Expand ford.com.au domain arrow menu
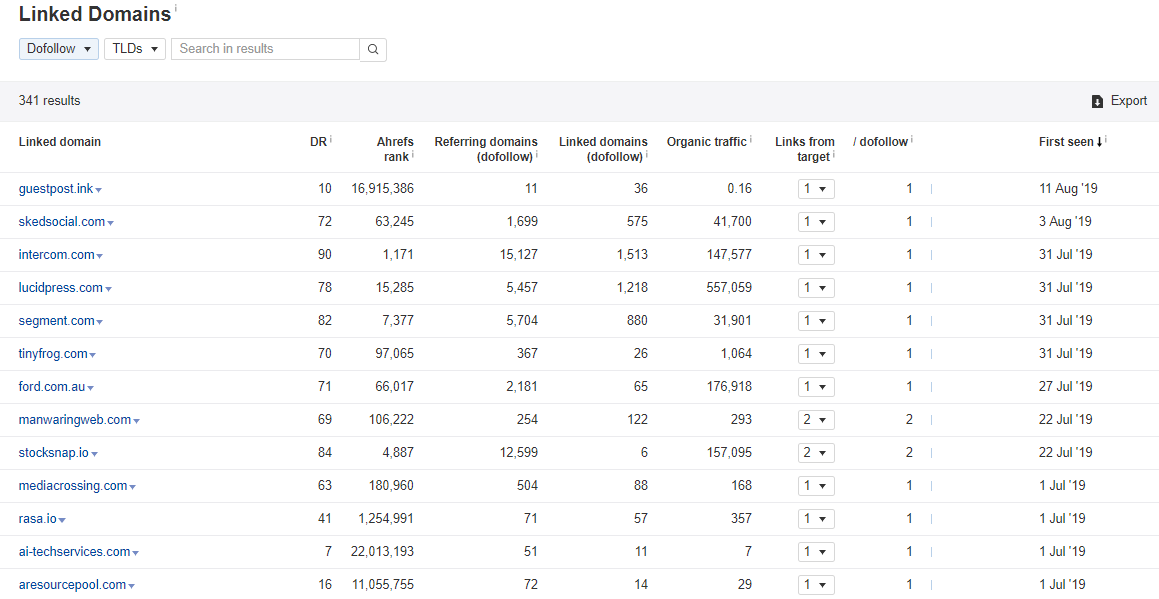Screen dimensions: 1159x599 pyautogui.click(x=91, y=388)
